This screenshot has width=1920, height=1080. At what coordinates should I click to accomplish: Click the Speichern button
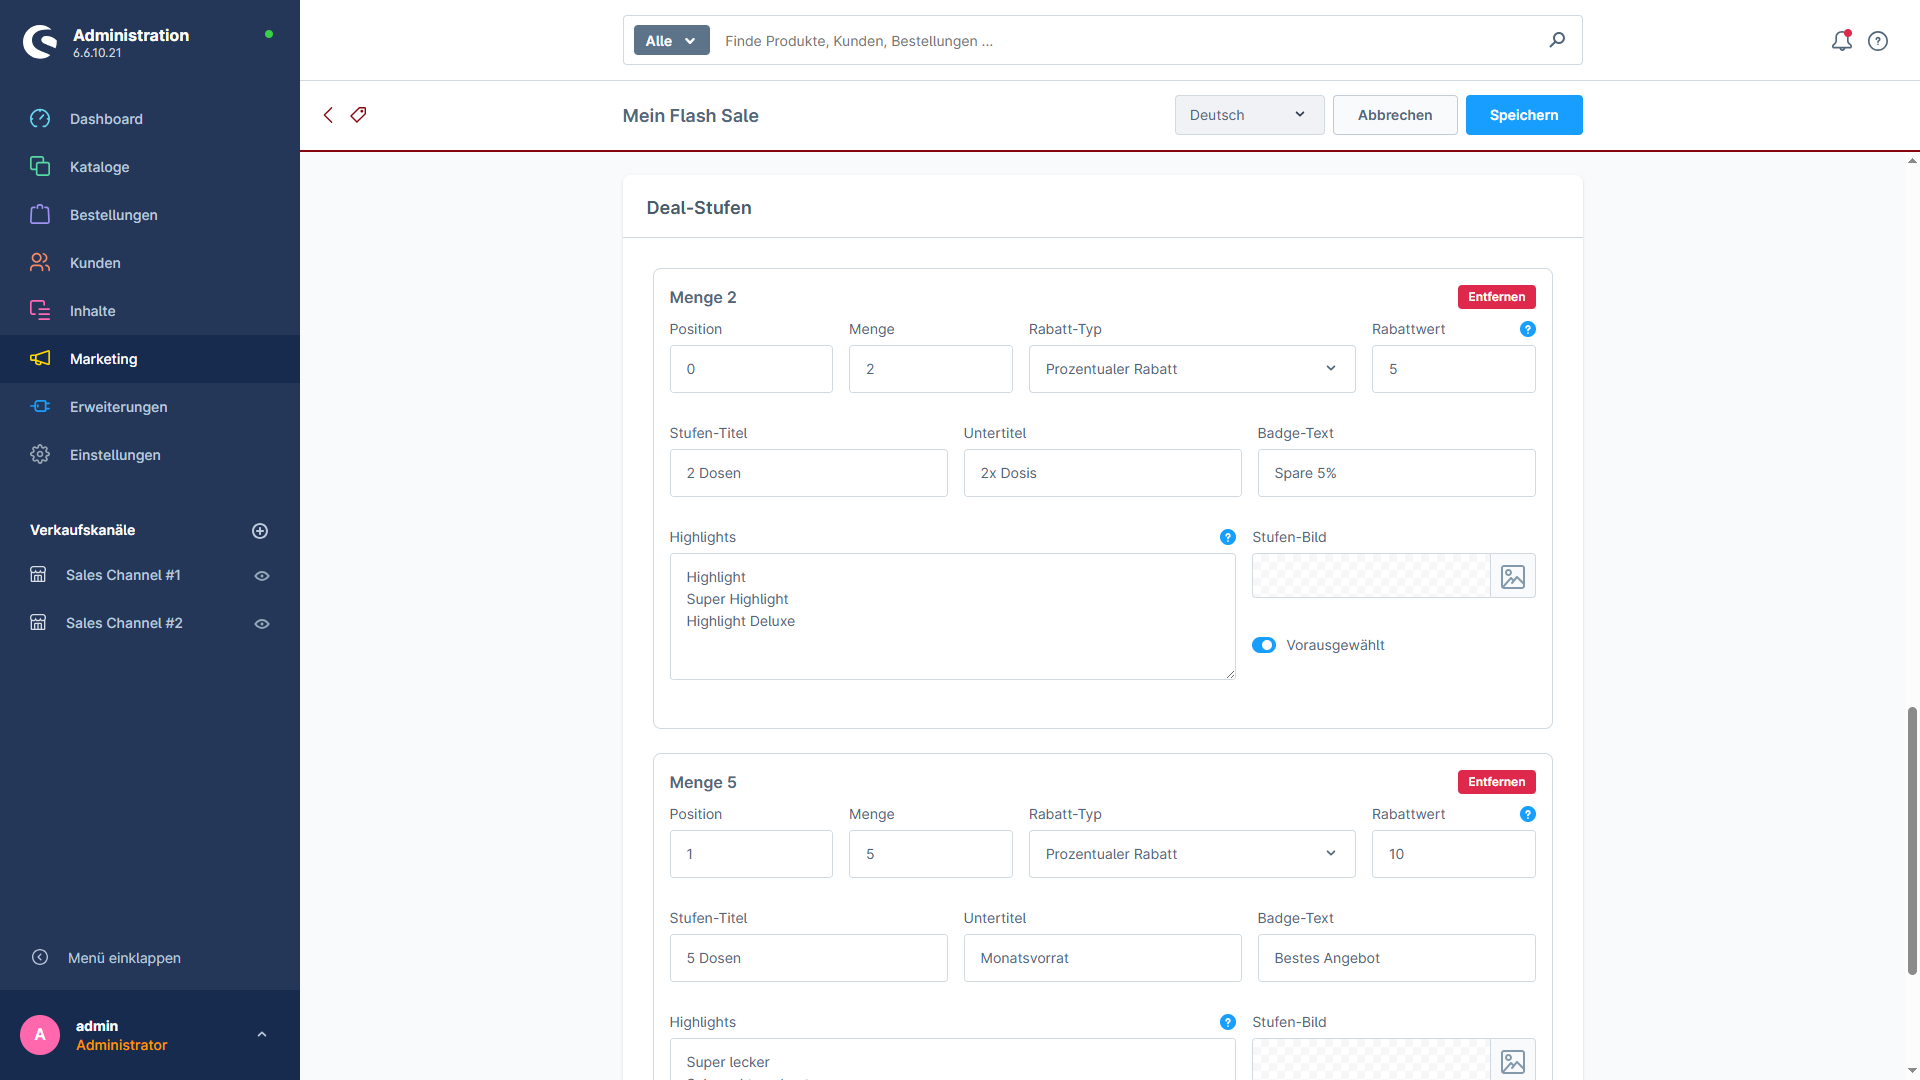(x=1523, y=115)
